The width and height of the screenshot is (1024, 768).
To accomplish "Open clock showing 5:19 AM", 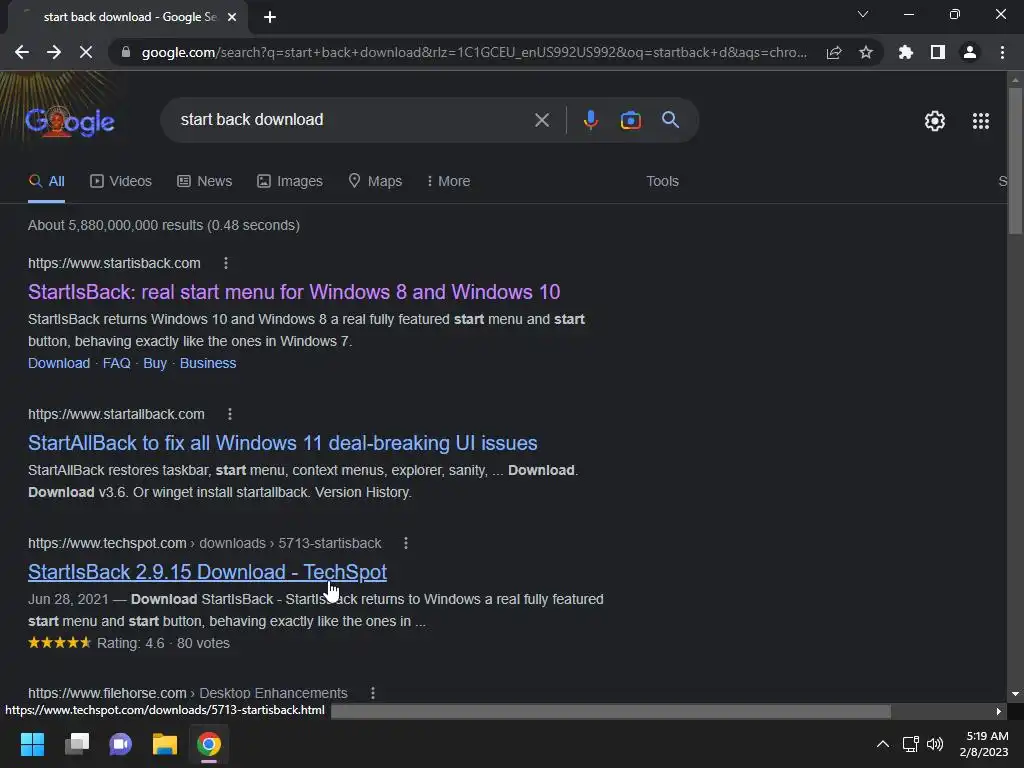I will (x=984, y=744).
